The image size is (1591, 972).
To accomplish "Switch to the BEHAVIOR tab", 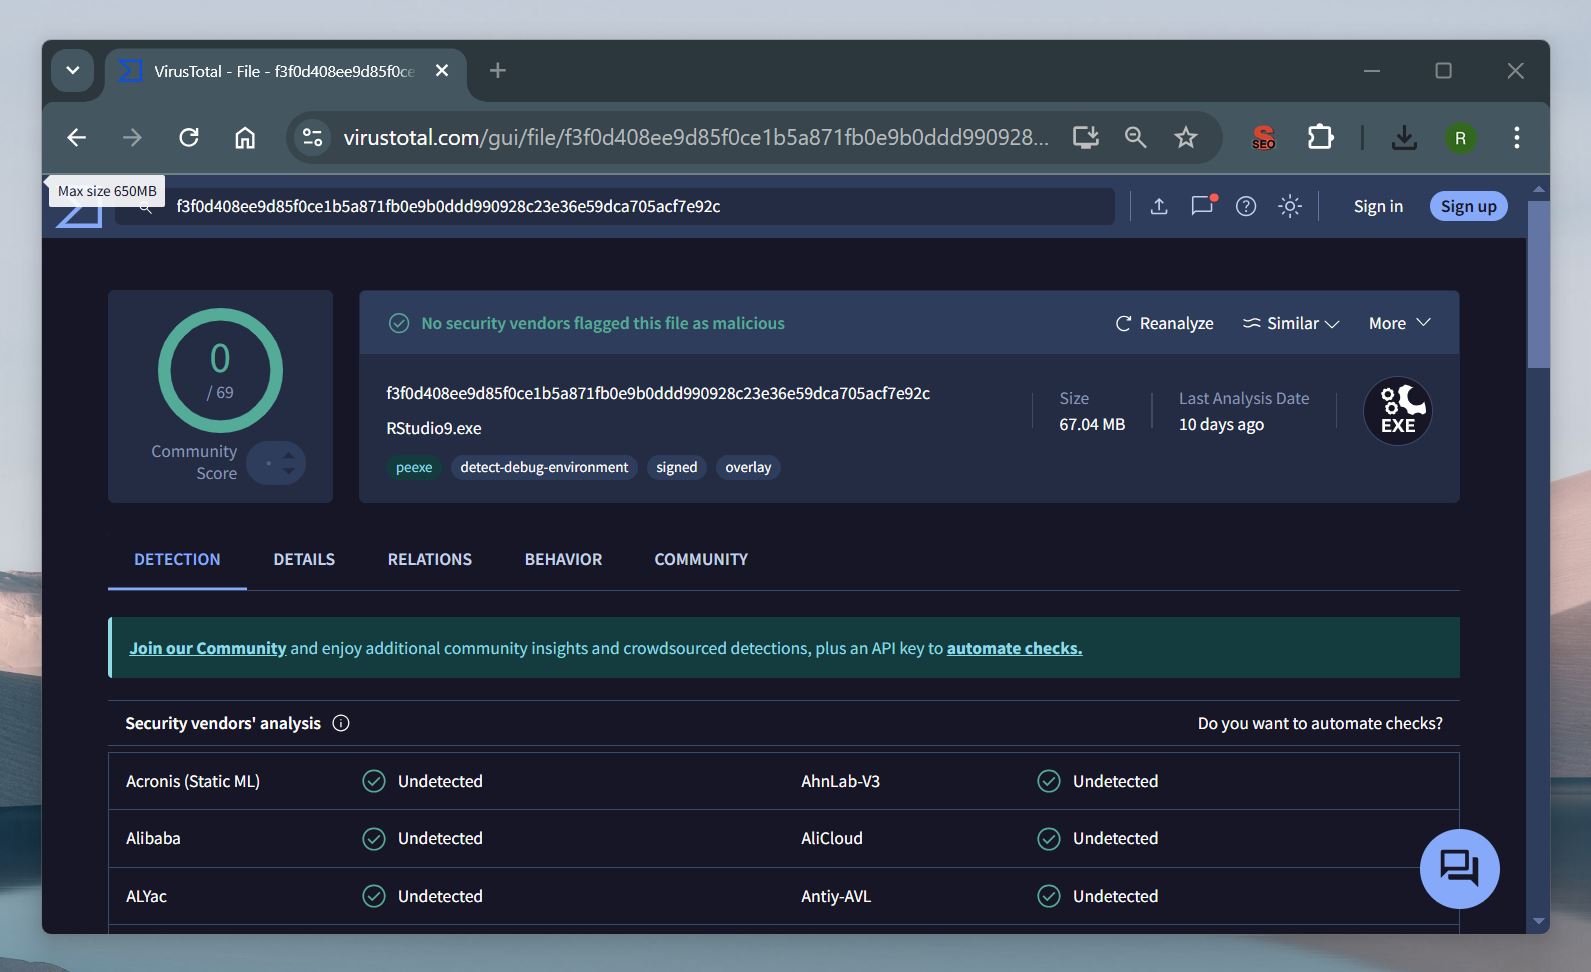I will (564, 559).
